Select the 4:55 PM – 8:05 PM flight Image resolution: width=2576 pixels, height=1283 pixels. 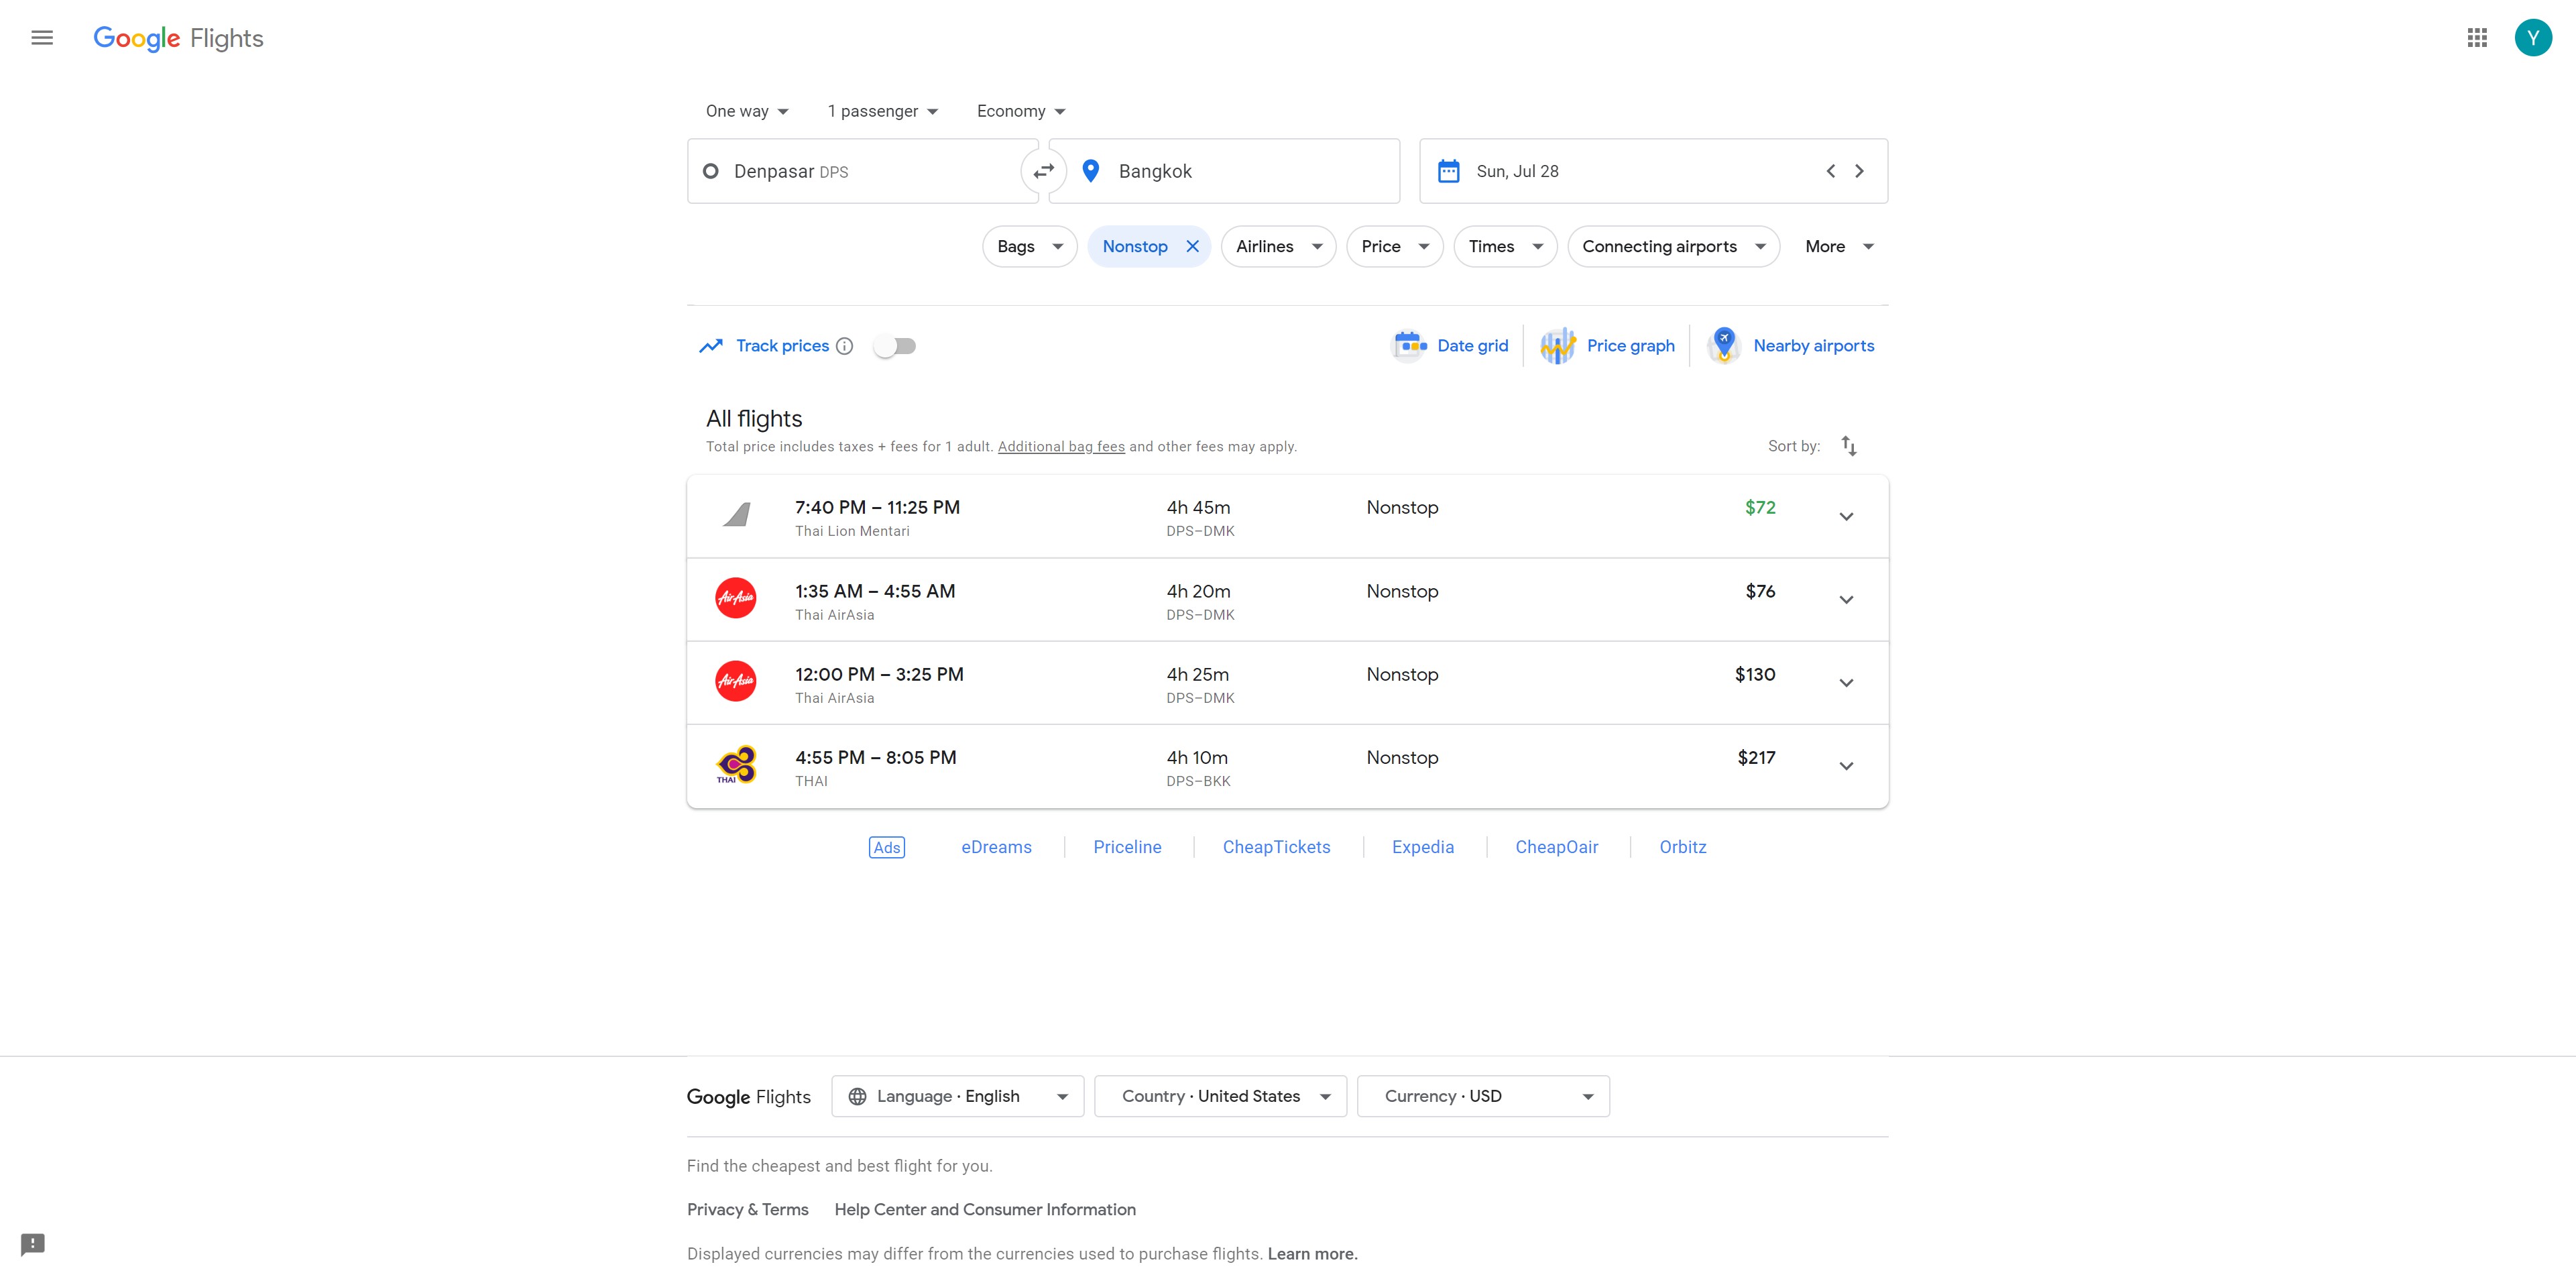pyautogui.click(x=1287, y=766)
